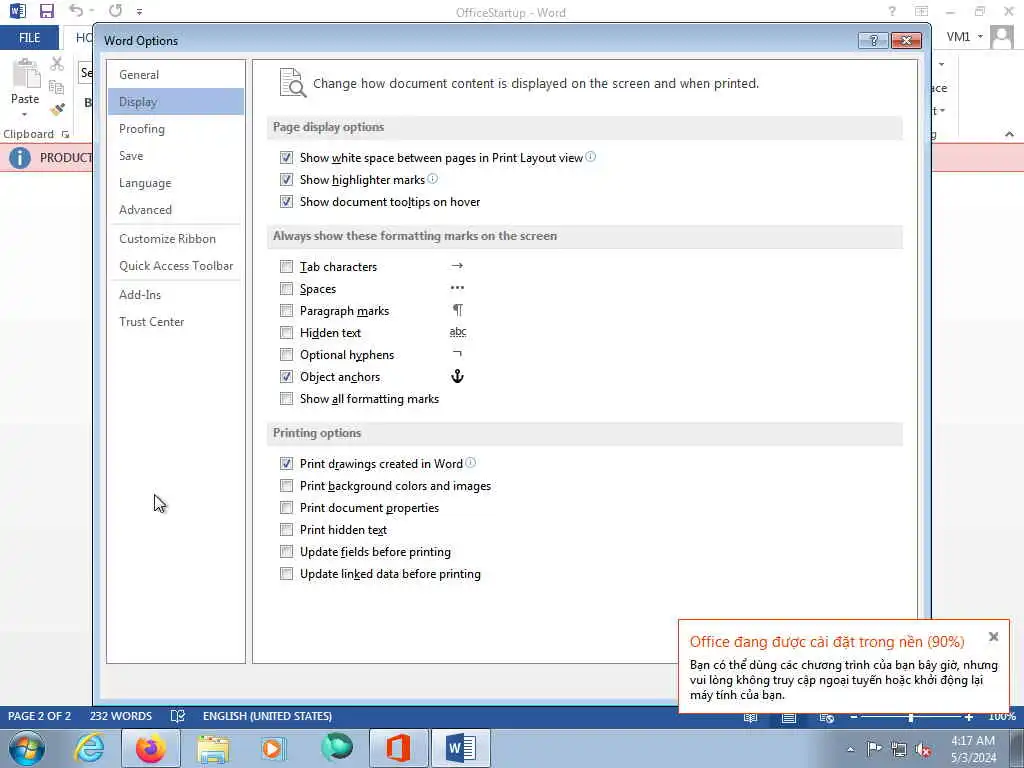This screenshot has width=1024, height=768.
Task: Click ENGLISH (UNITED STATES) language indicator
Action: [267, 716]
